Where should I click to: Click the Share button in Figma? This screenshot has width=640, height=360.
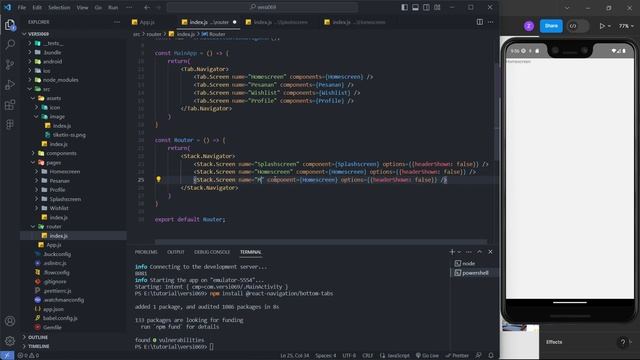(551, 26)
